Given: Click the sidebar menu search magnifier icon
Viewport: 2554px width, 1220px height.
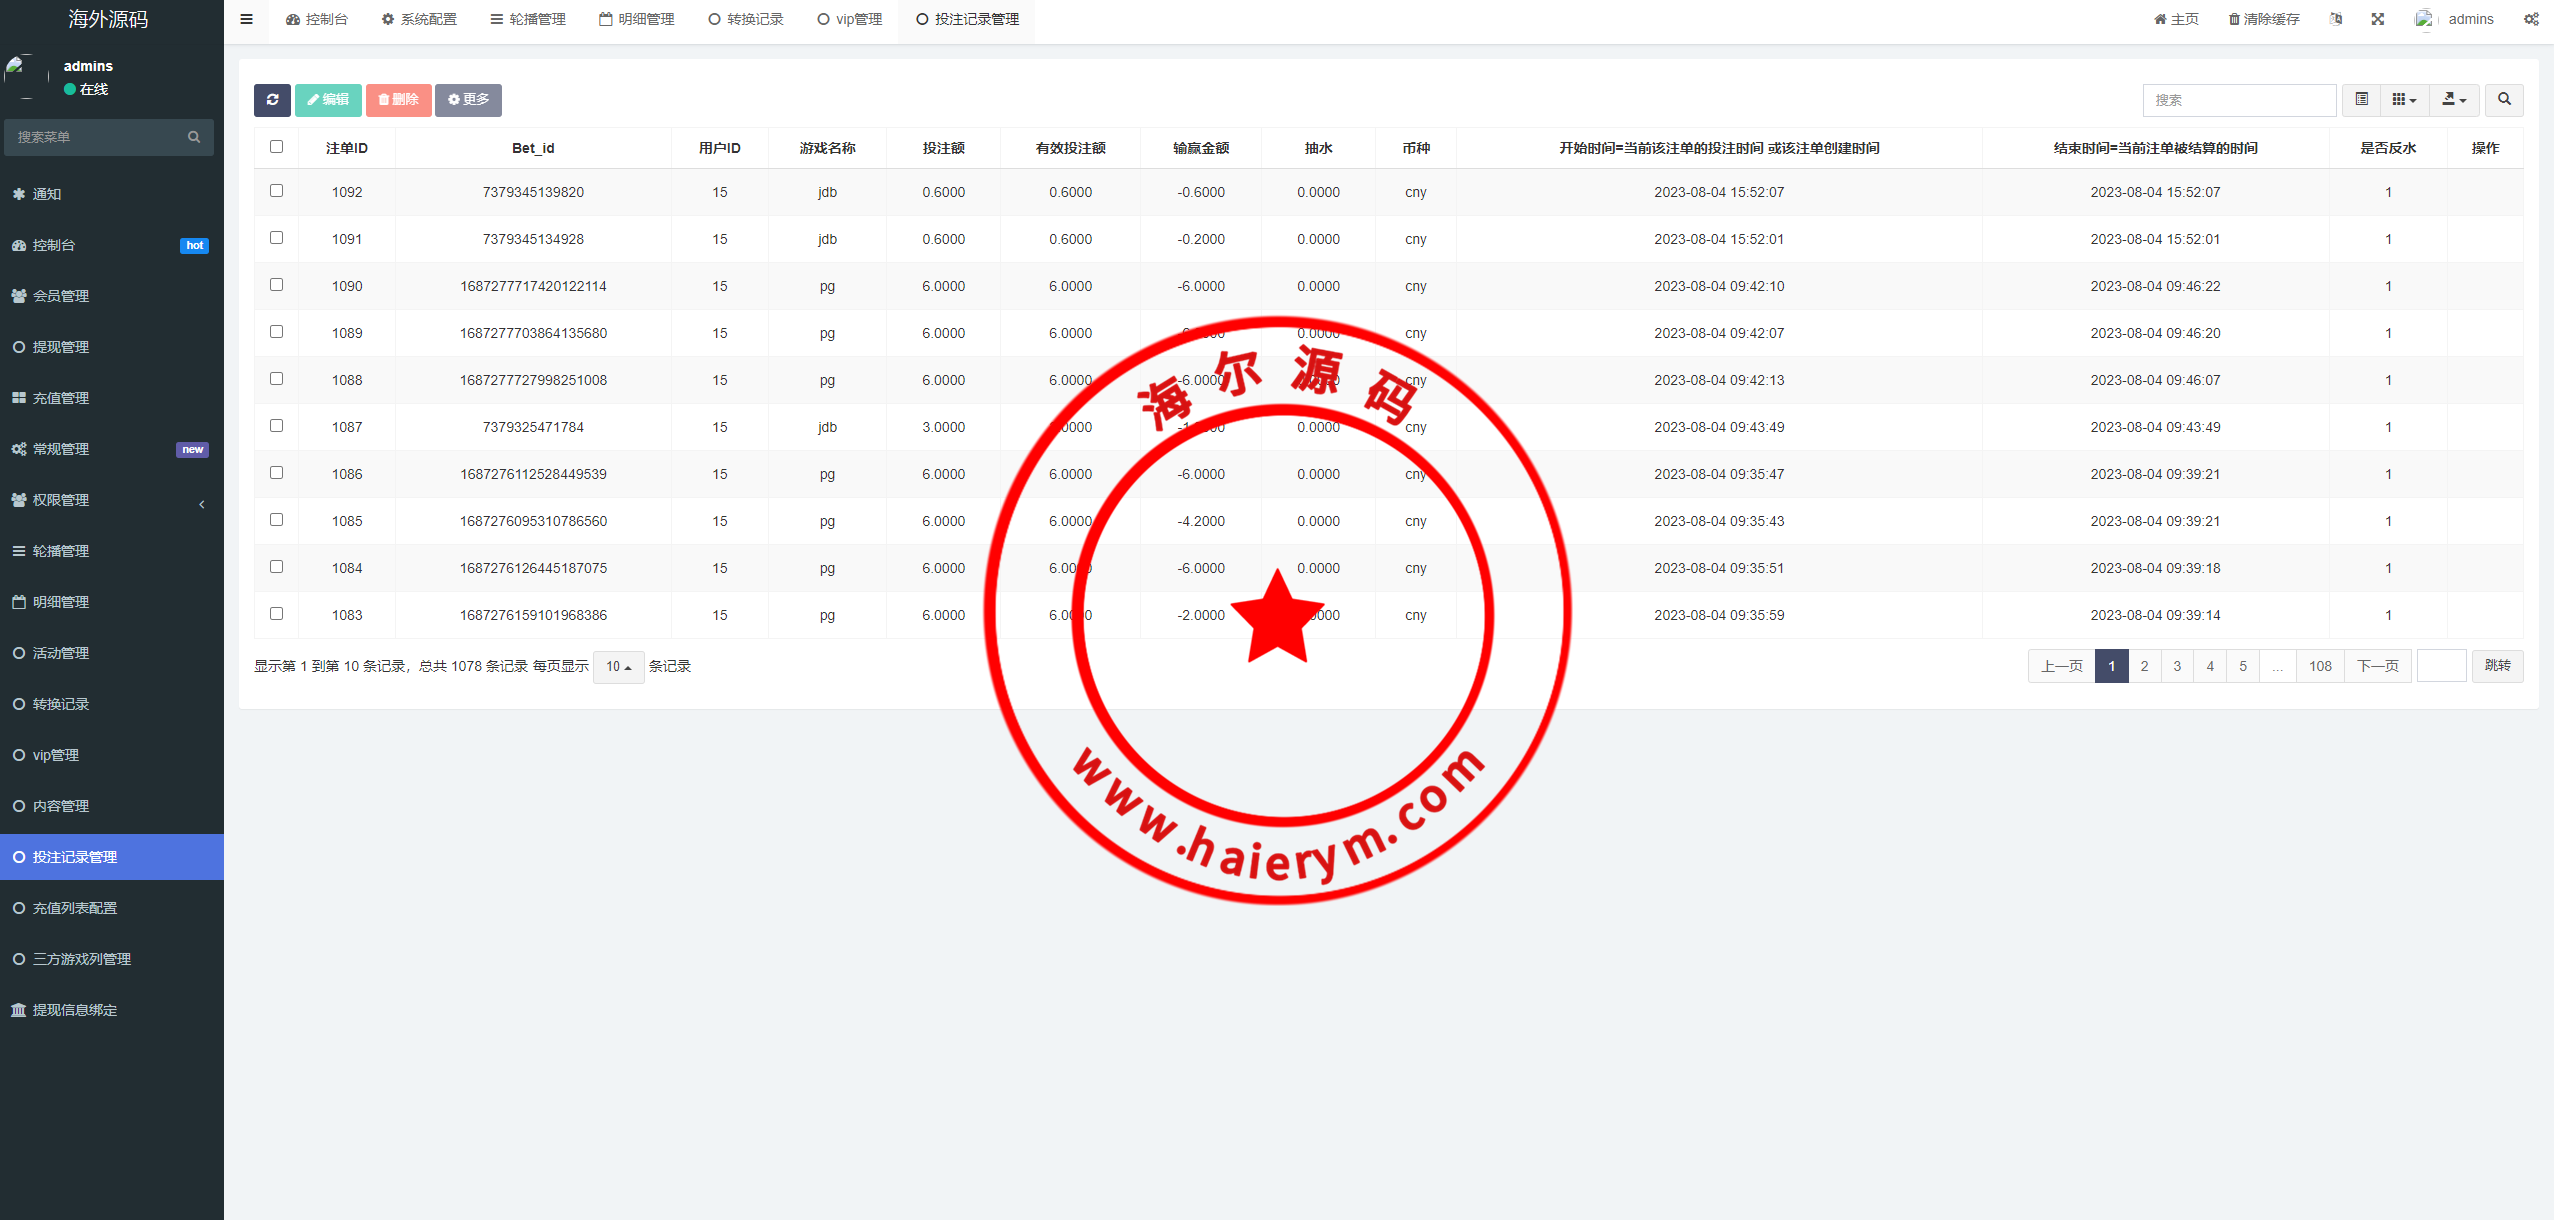Looking at the screenshot, I should [194, 137].
